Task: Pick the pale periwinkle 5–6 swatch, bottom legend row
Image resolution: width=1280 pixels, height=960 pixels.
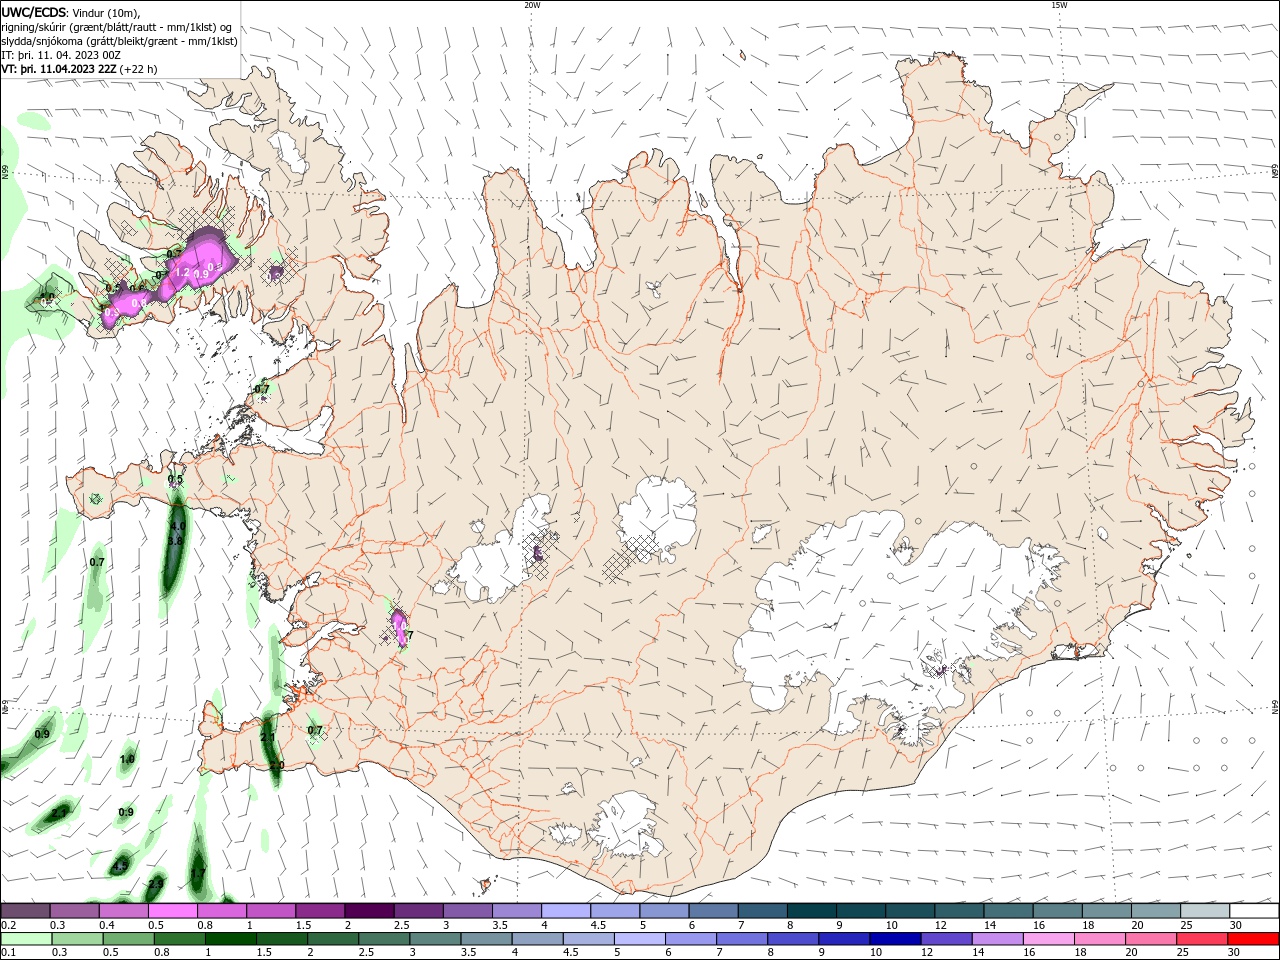Action: pyautogui.click(x=639, y=939)
